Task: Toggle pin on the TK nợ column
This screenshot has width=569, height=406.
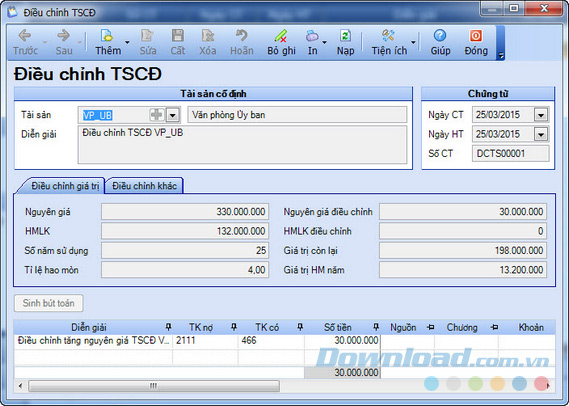Action: click(234, 327)
